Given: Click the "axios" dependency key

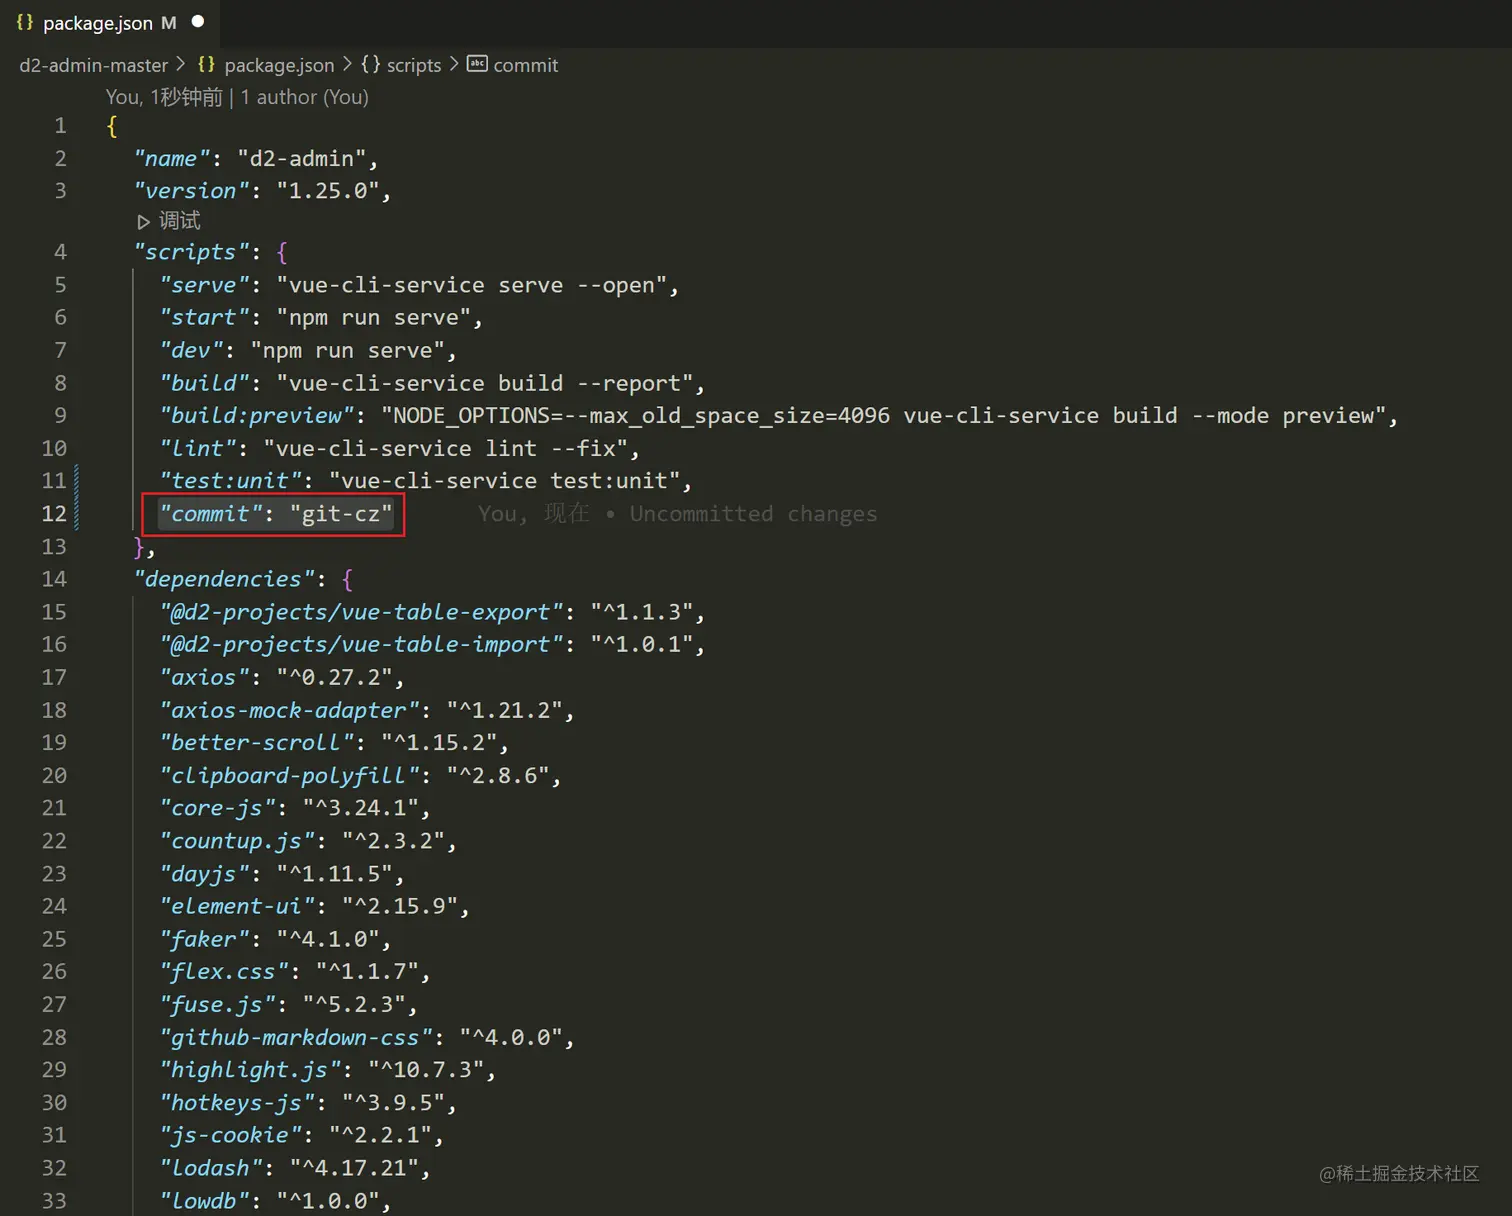Looking at the screenshot, I should (204, 678).
